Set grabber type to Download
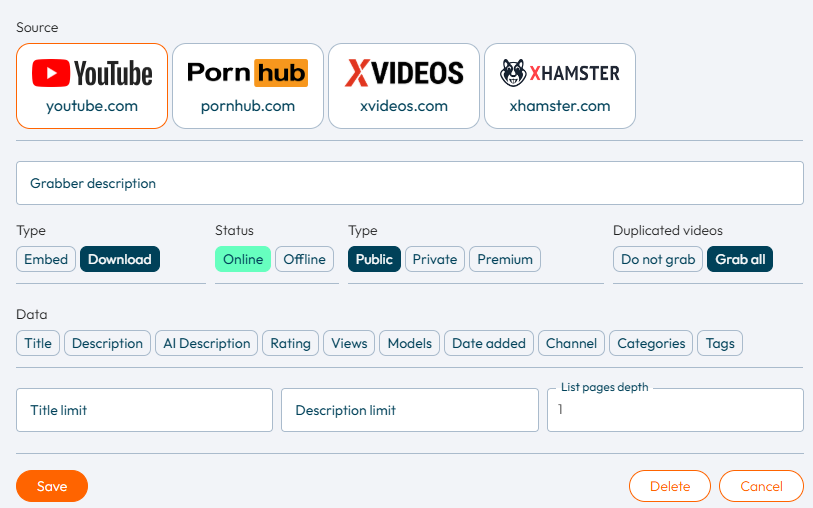This screenshot has height=508, width=813. pyautogui.click(x=120, y=259)
